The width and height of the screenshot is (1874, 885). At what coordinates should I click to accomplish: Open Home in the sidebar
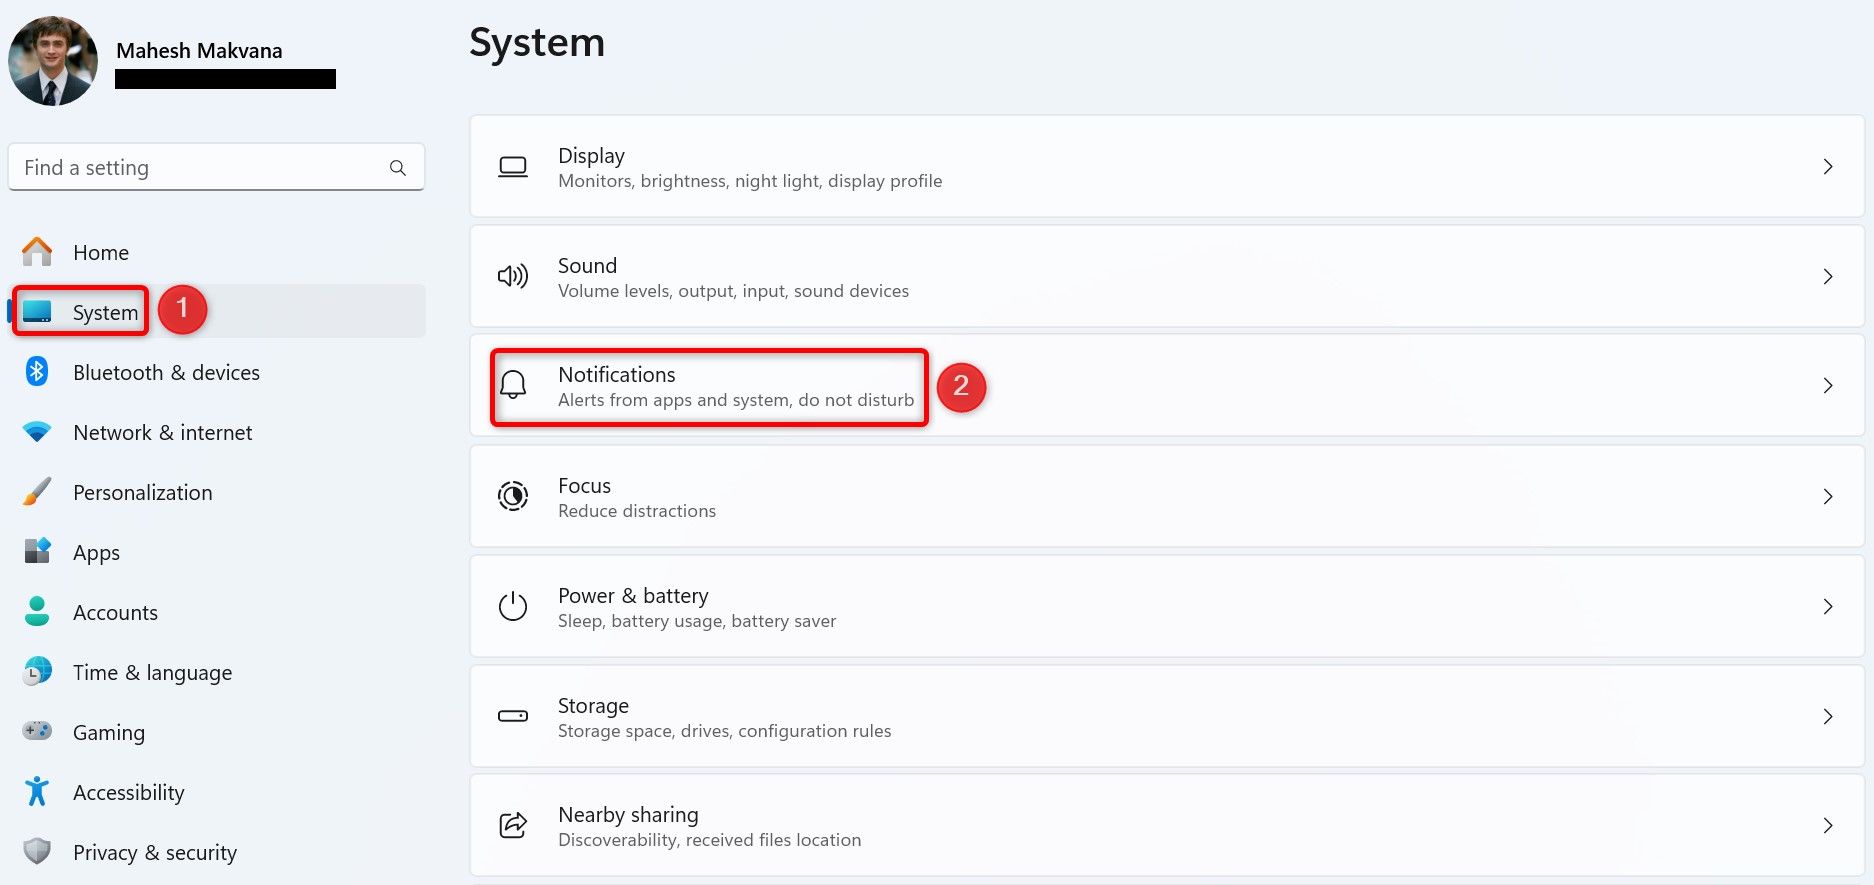pos(217,252)
